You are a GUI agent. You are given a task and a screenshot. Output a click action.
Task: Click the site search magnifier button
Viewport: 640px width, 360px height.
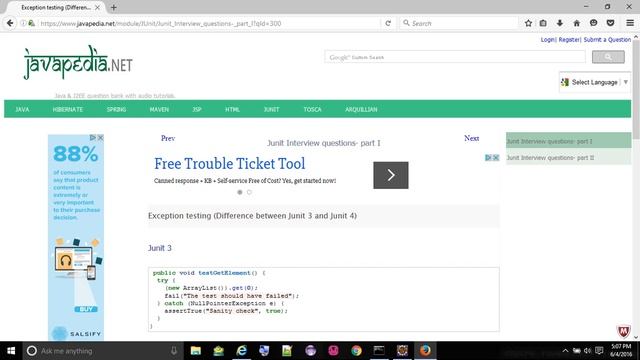tap(608, 57)
